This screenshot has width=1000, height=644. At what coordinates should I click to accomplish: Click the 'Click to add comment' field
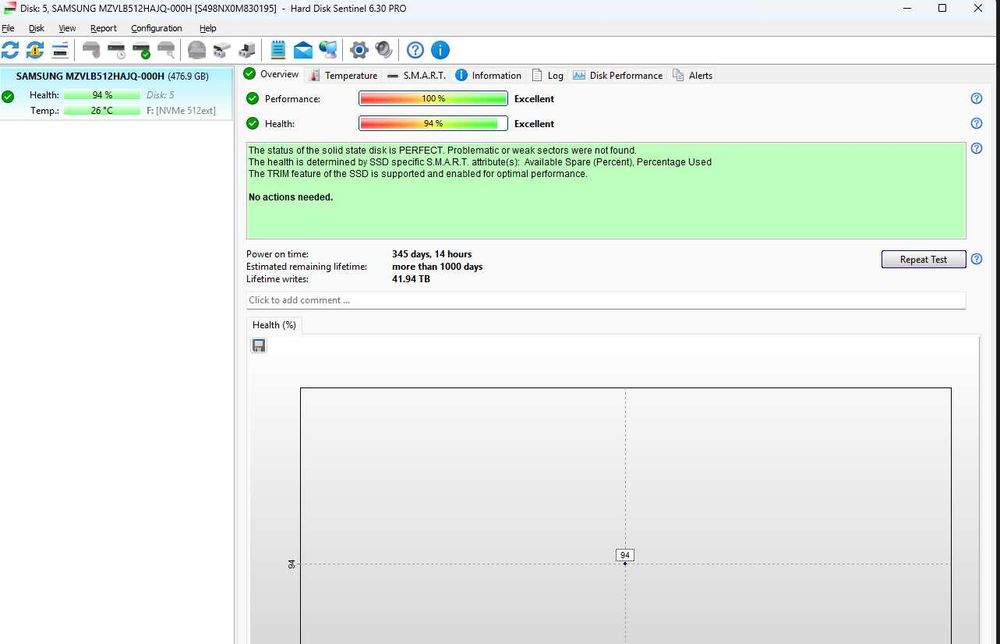606,300
